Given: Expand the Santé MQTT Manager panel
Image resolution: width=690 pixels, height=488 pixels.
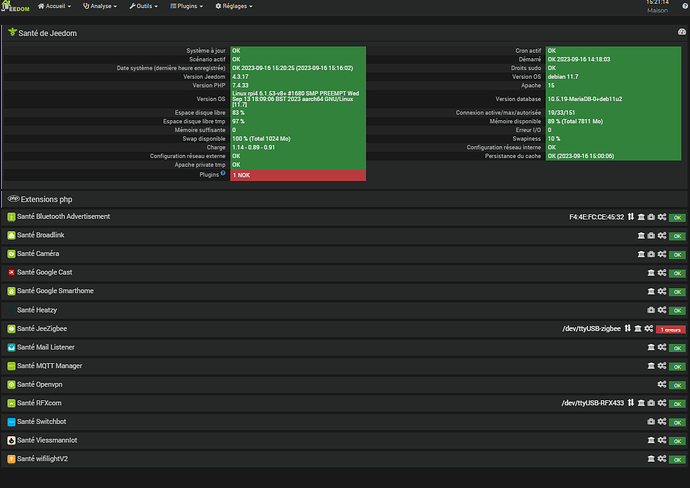Looking at the screenshot, I should (x=49, y=366).
